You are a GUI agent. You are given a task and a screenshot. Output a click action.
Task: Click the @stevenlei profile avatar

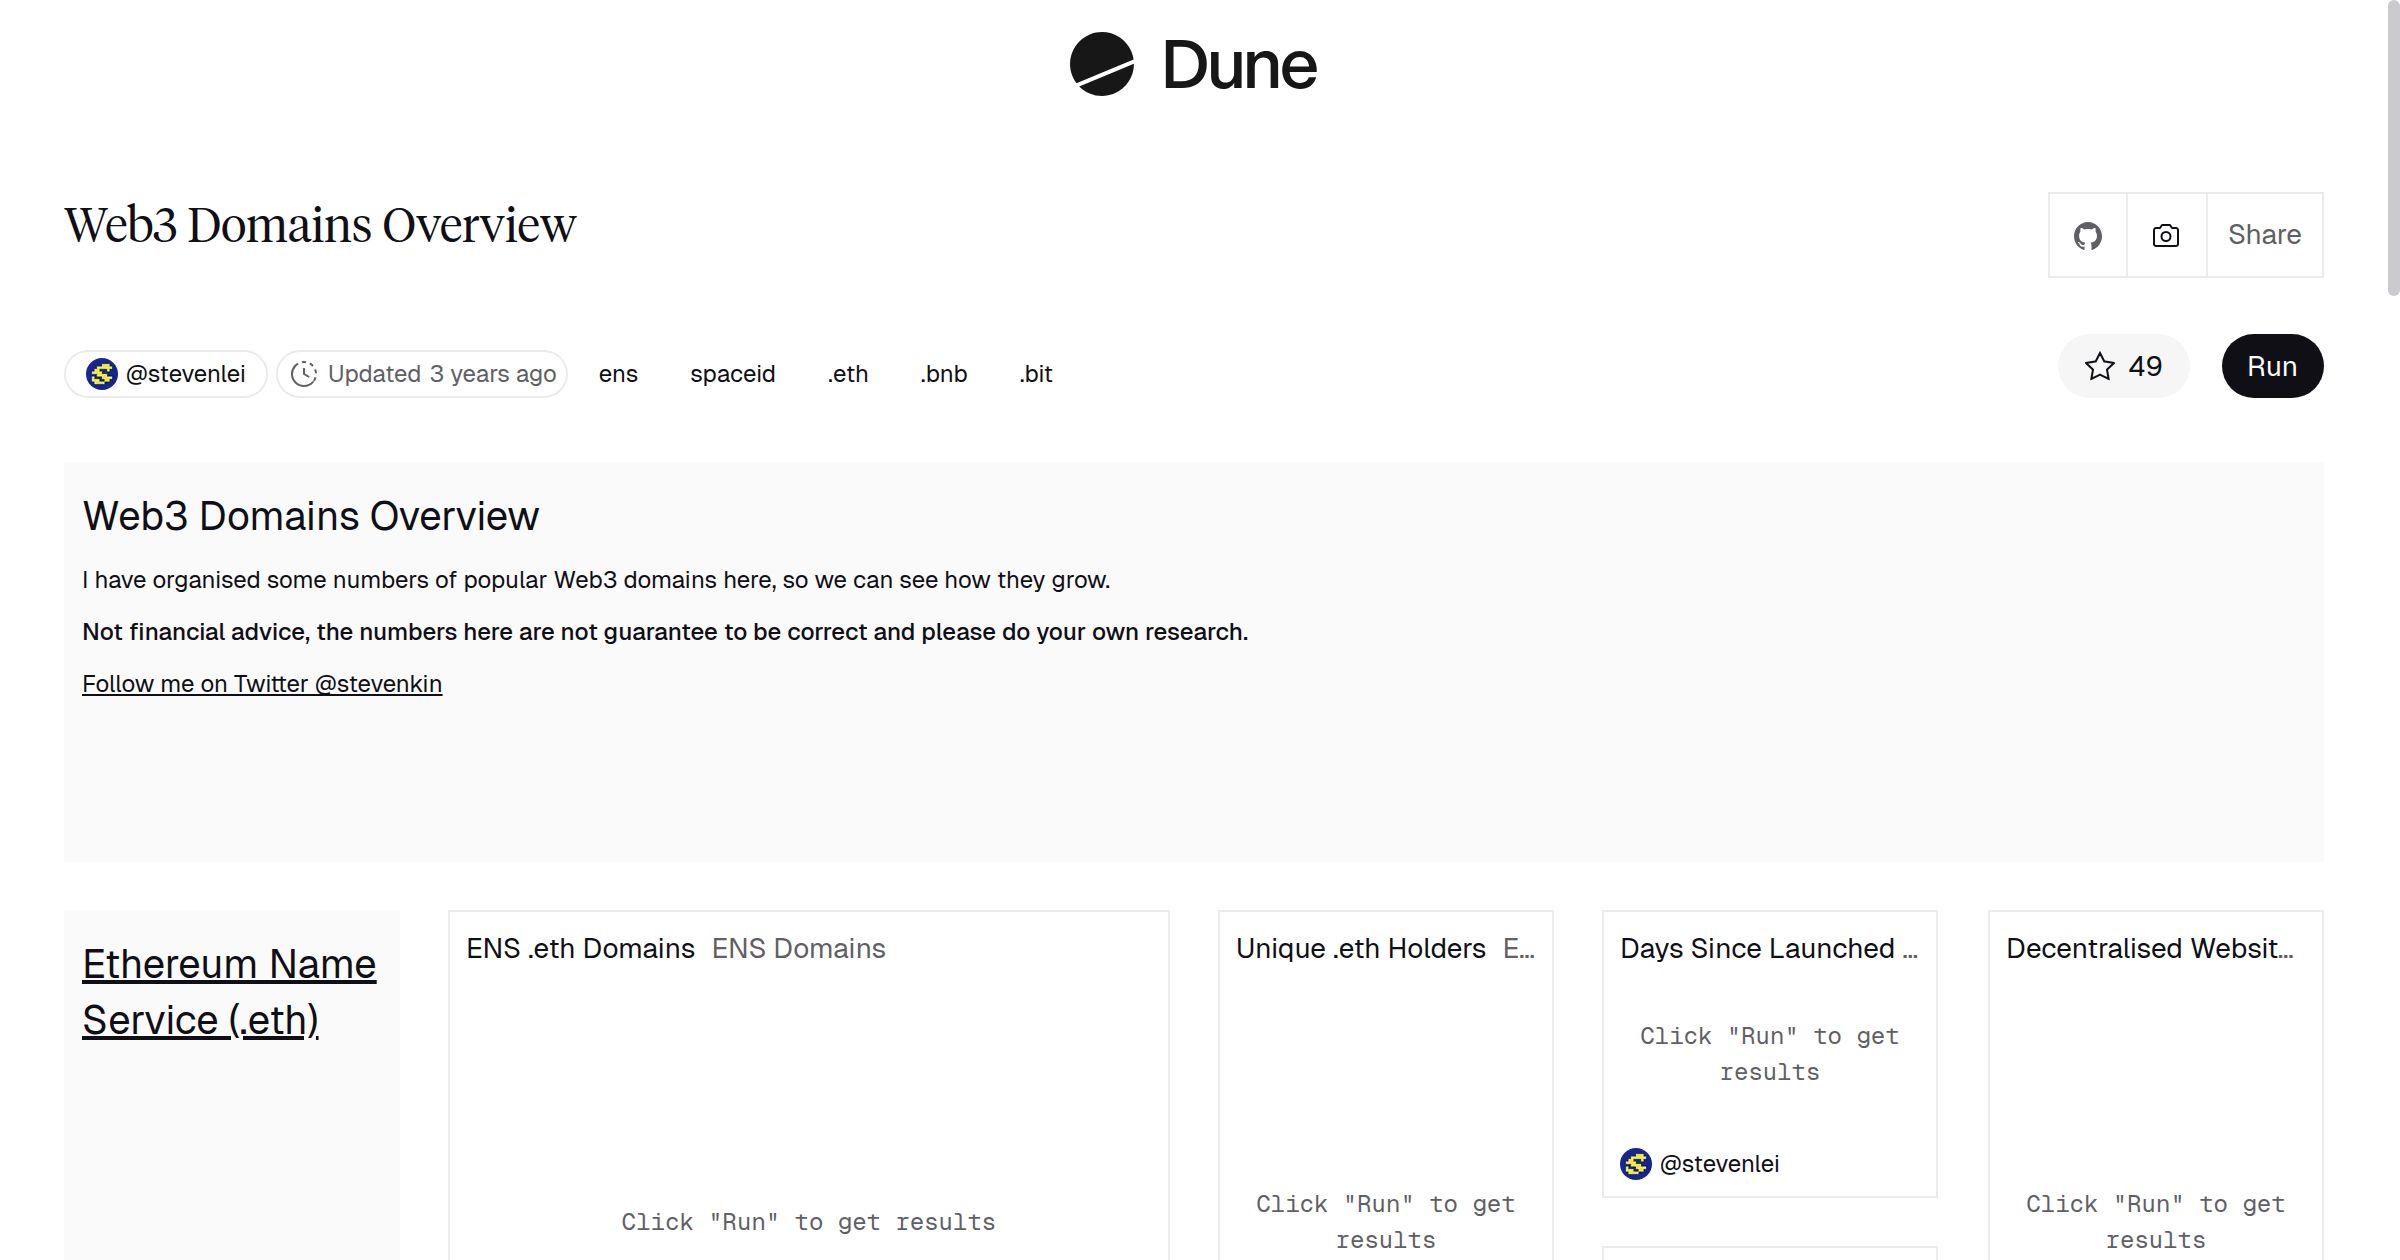[x=101, y=373]
